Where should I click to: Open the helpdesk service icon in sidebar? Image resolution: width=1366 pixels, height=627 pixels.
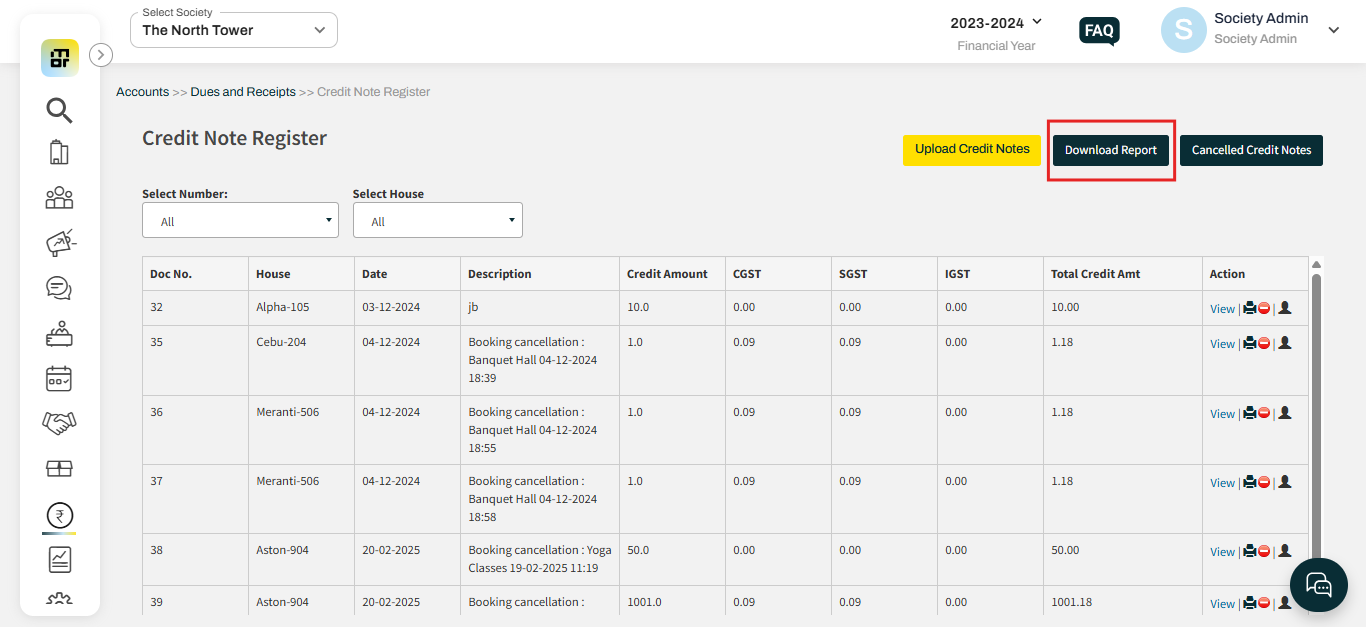pyautogui.click(x=60, y=333)
